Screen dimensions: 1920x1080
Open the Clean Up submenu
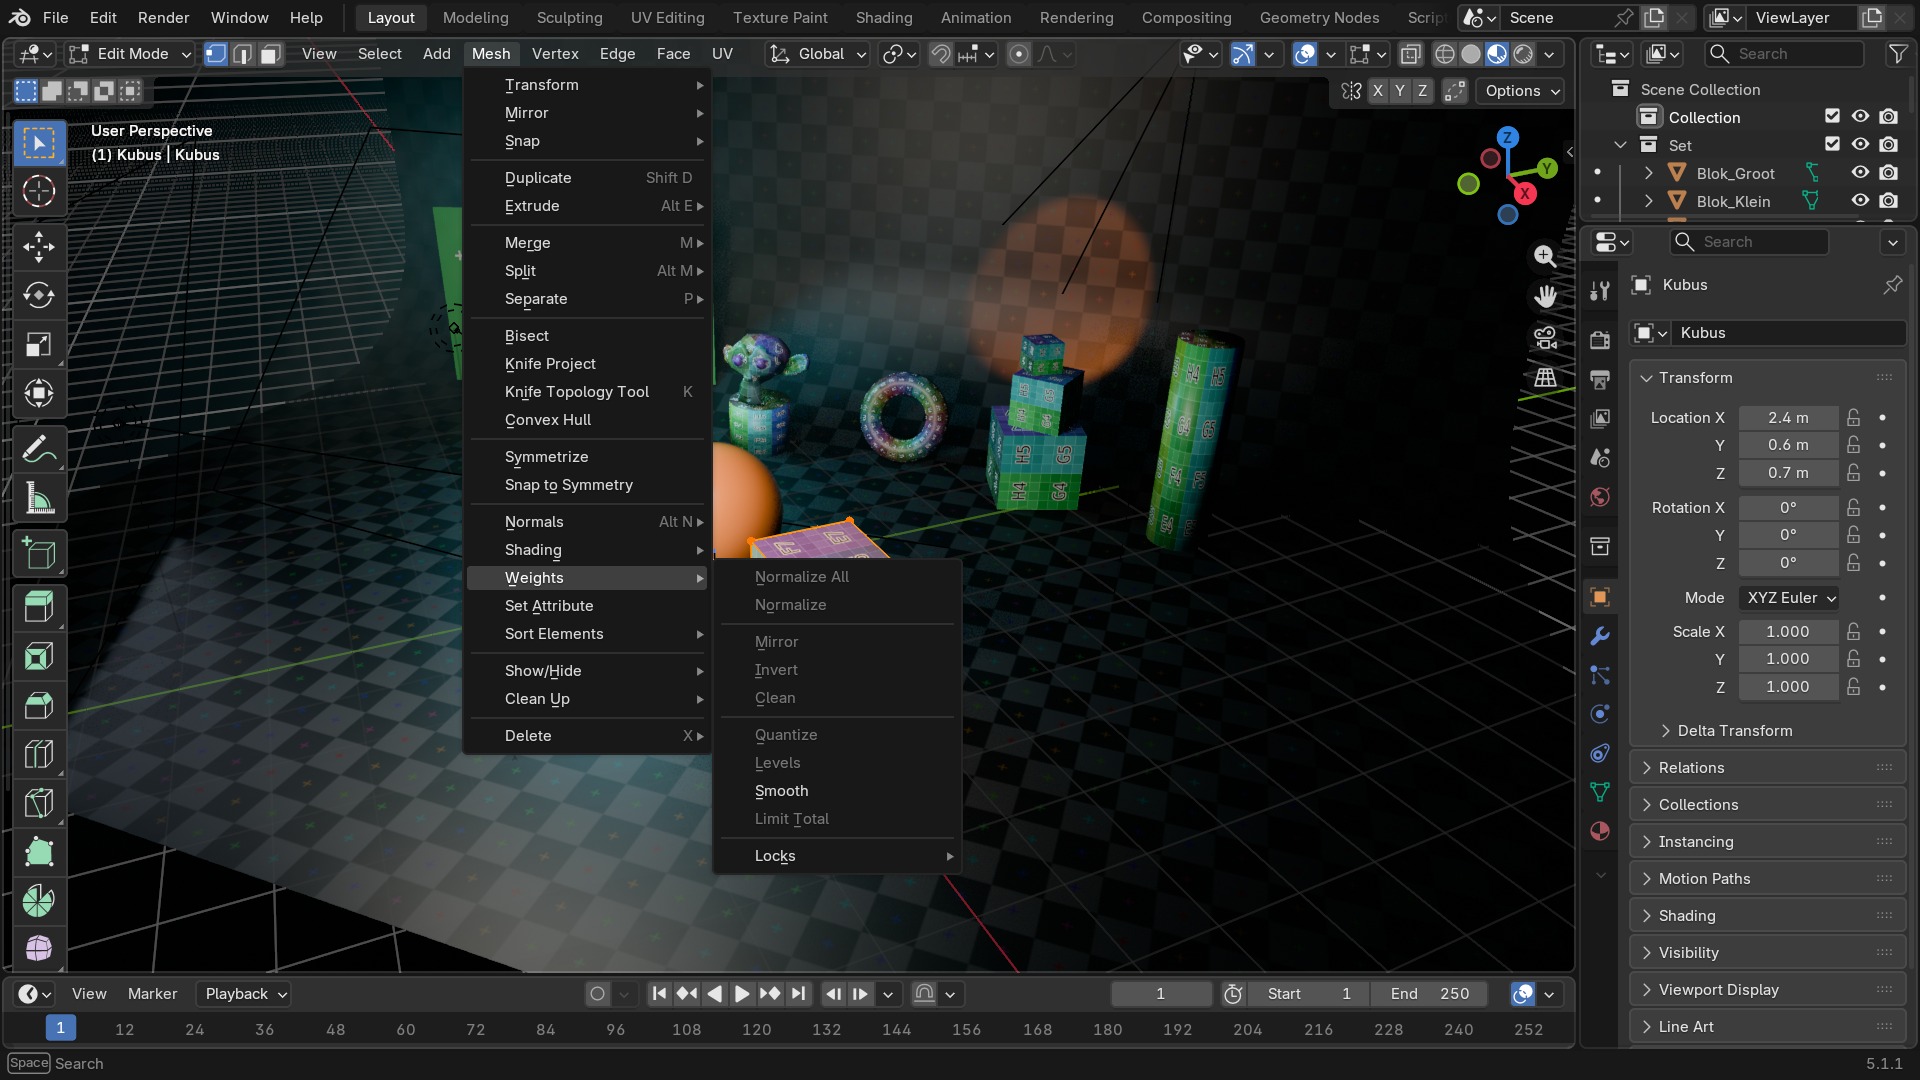click(x=587, y=699)
